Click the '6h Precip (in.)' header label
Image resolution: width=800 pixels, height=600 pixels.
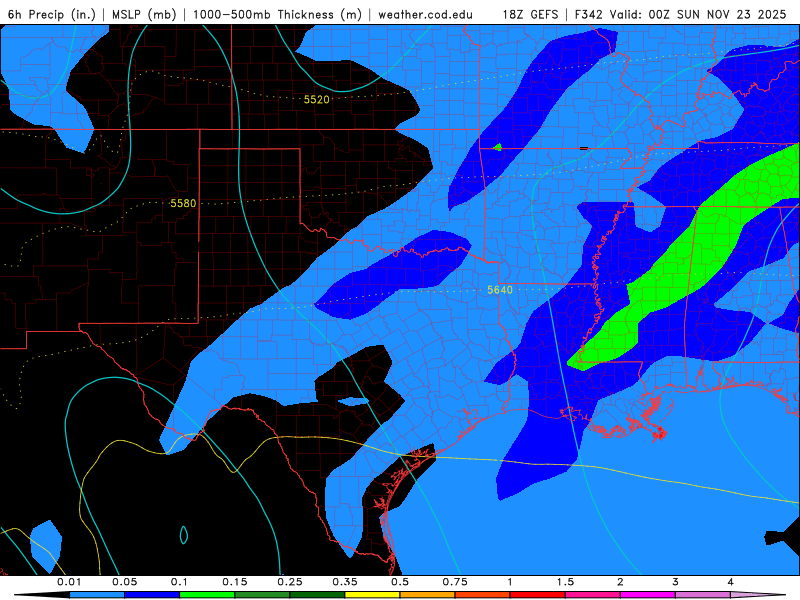tap(52, 14)
